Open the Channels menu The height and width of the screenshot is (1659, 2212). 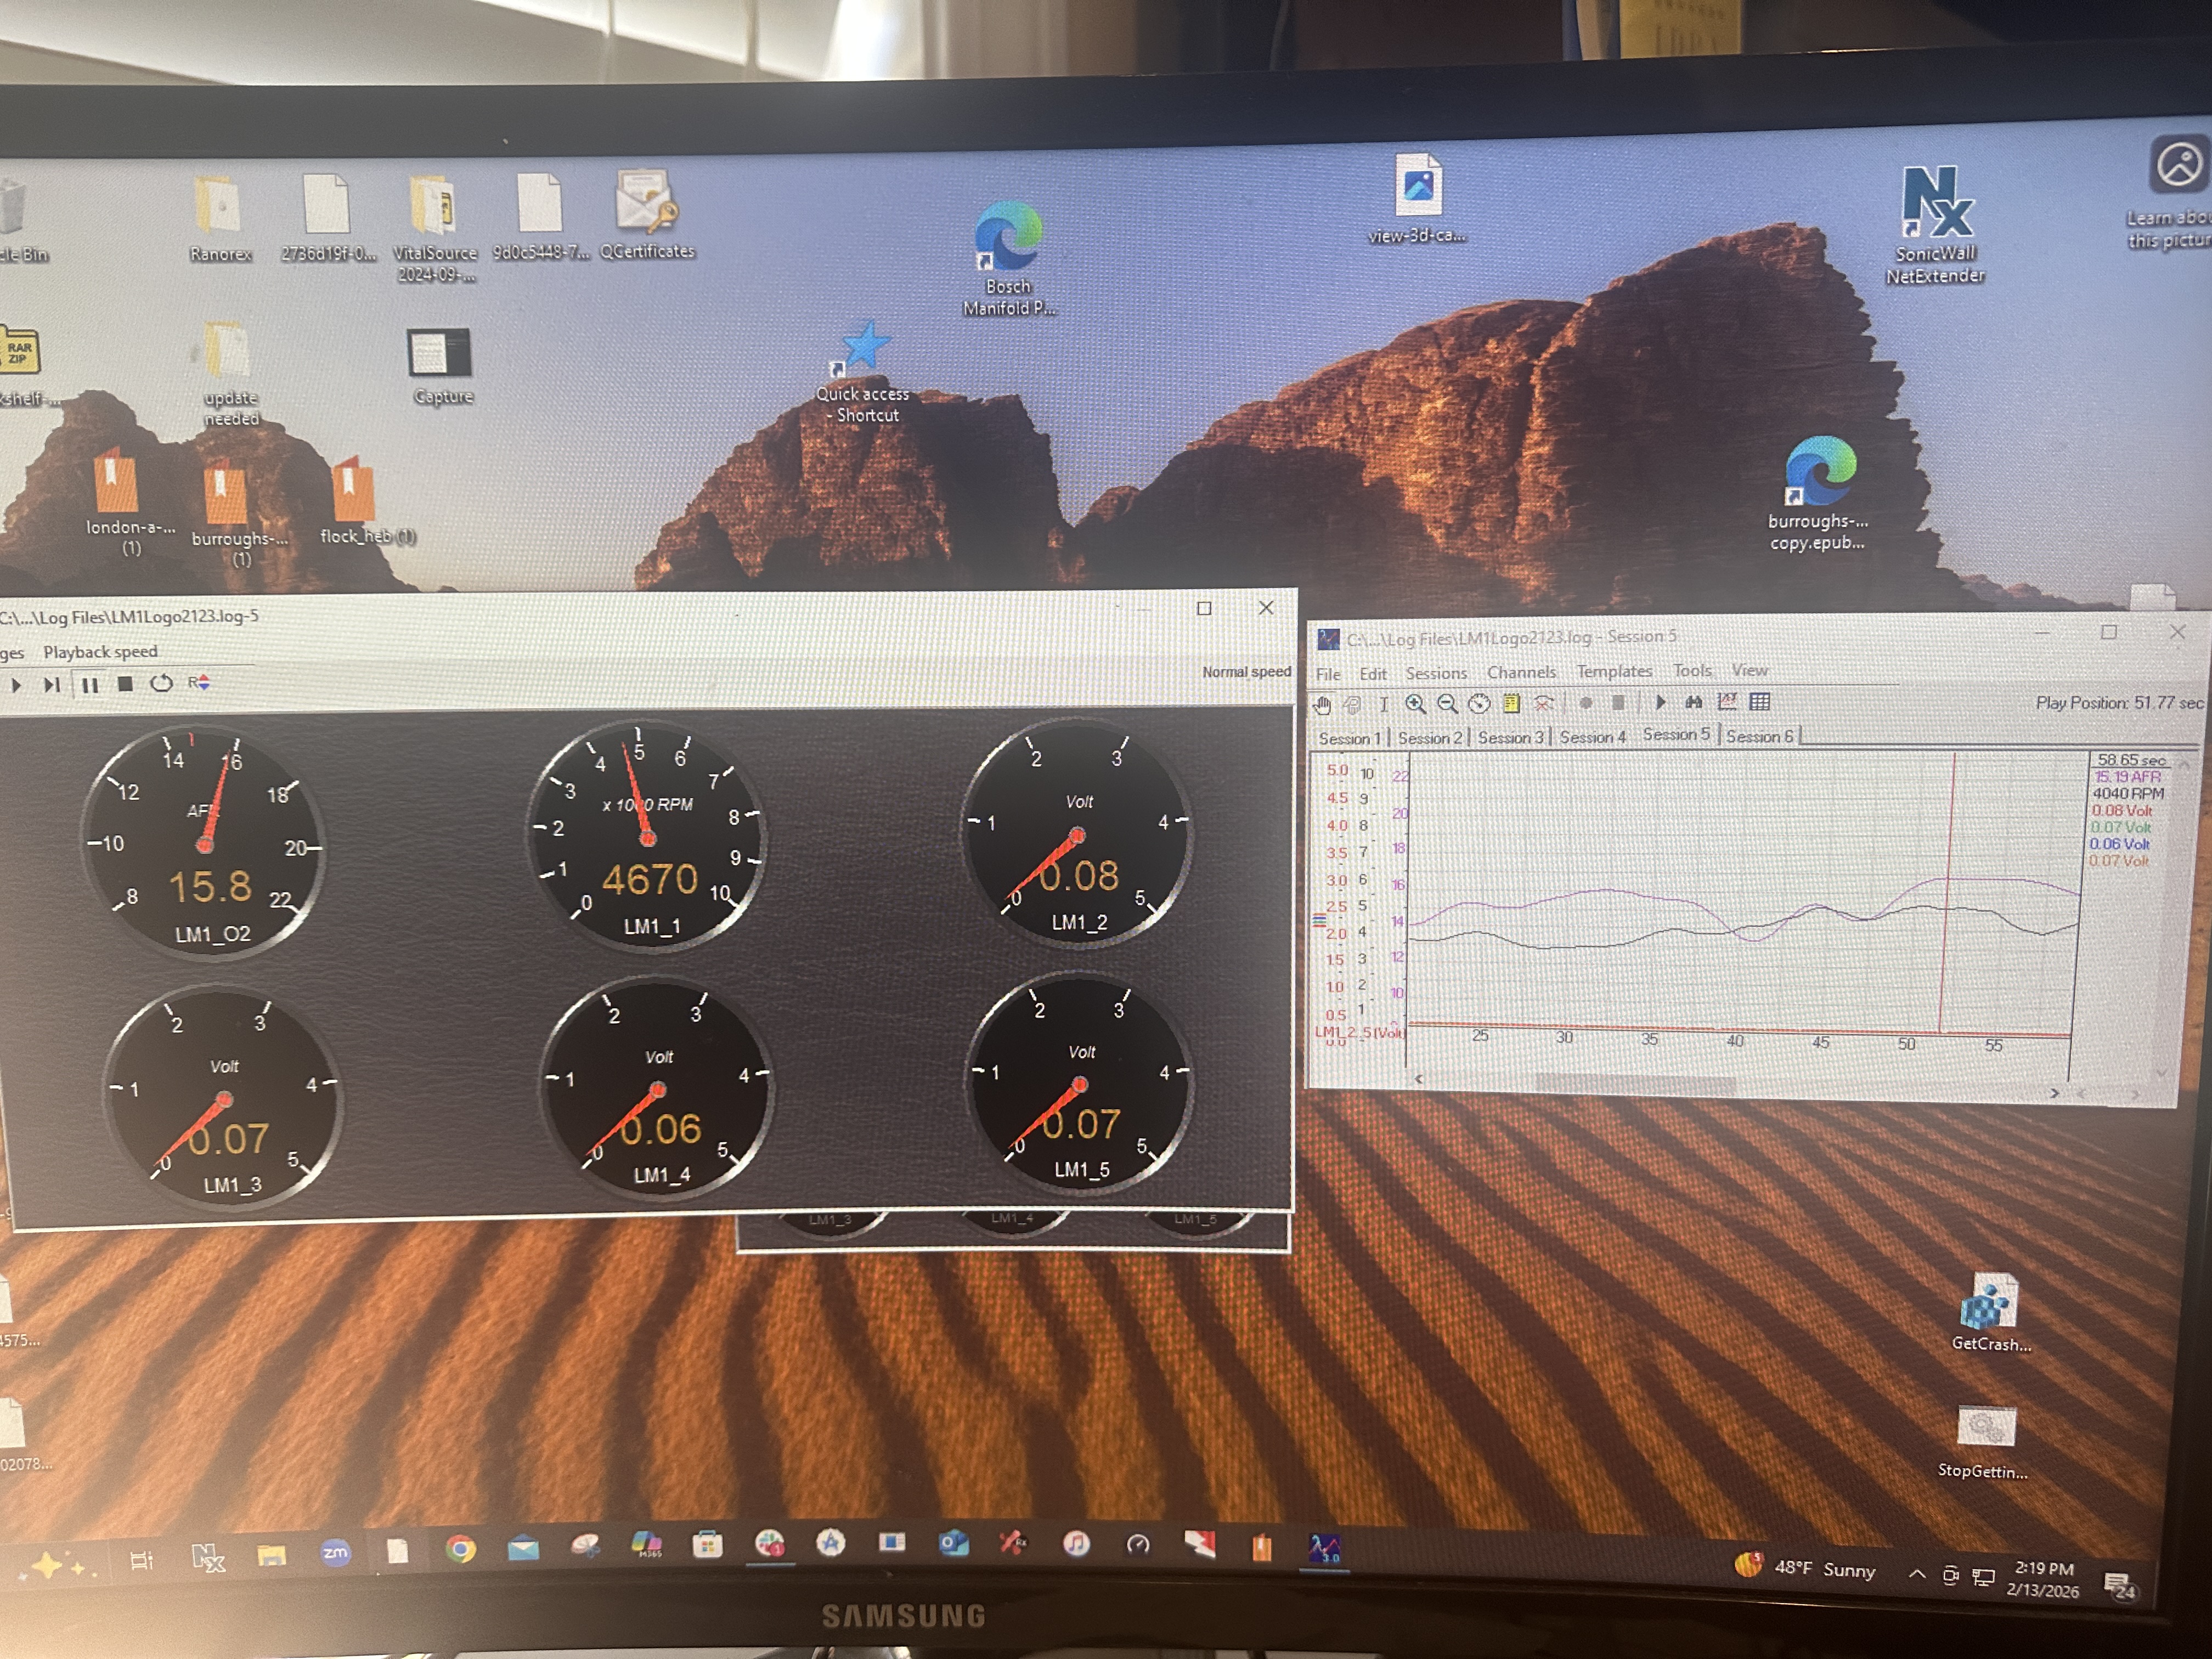(x=1521, y=672)
